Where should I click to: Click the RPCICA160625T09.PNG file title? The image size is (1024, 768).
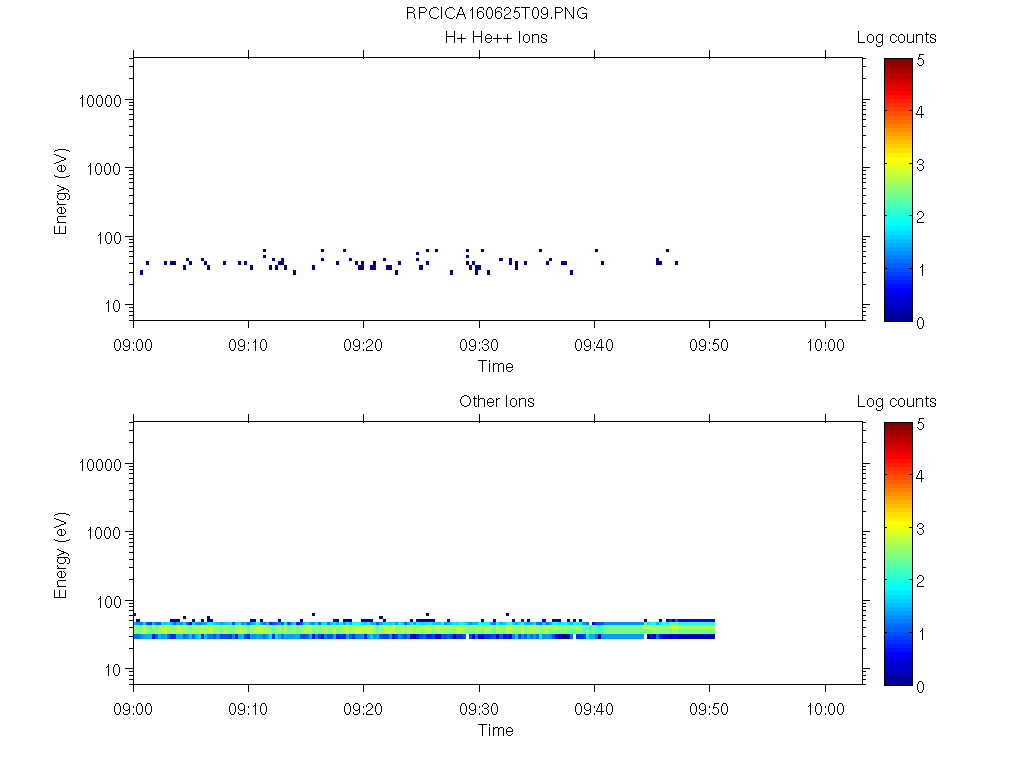point(496,13)
